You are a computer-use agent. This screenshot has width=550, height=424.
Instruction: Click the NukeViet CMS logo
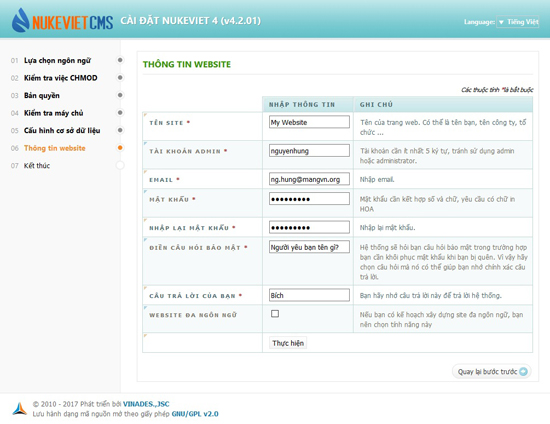coord(62,20)
